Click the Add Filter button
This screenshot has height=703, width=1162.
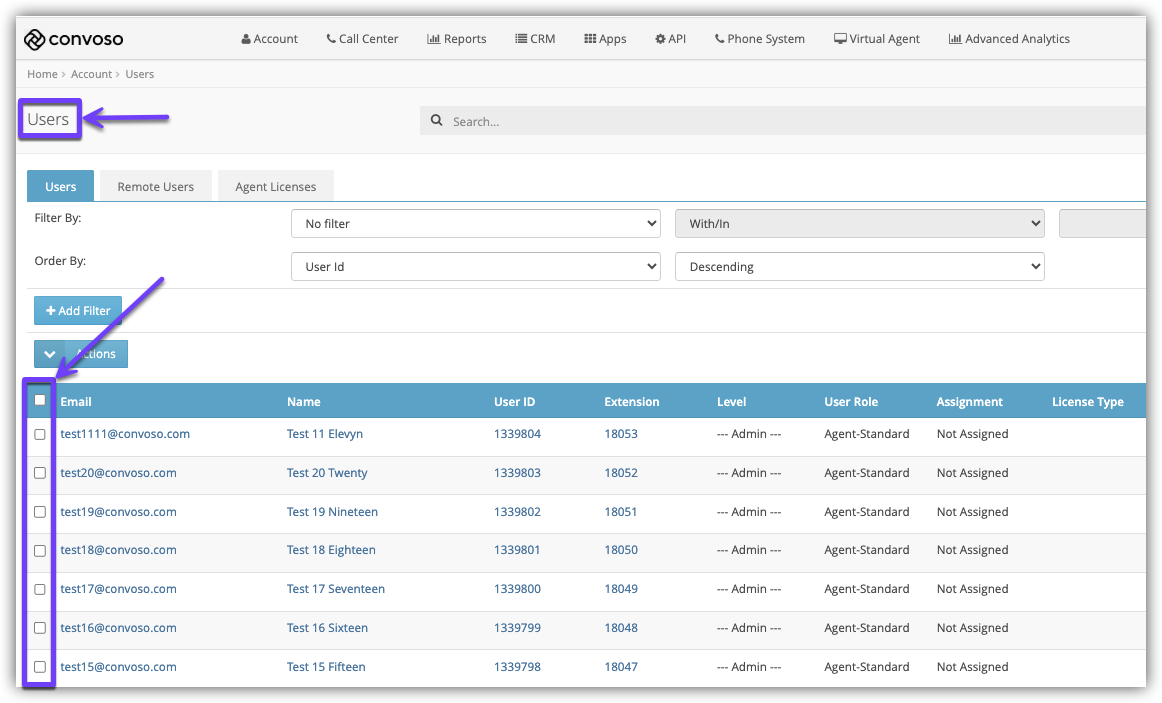click(x=78, y=310)
